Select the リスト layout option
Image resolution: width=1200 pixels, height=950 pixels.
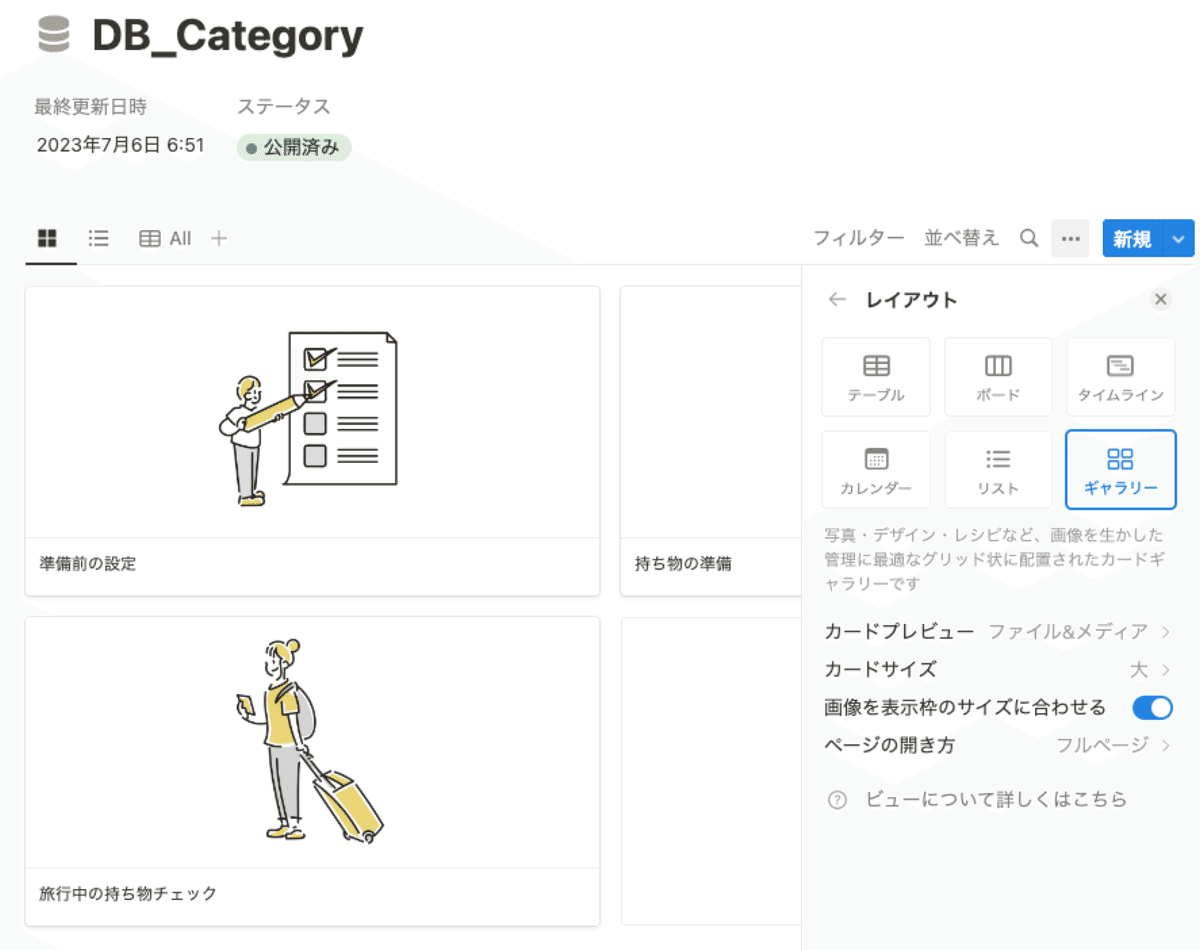(x=998, y=469)
